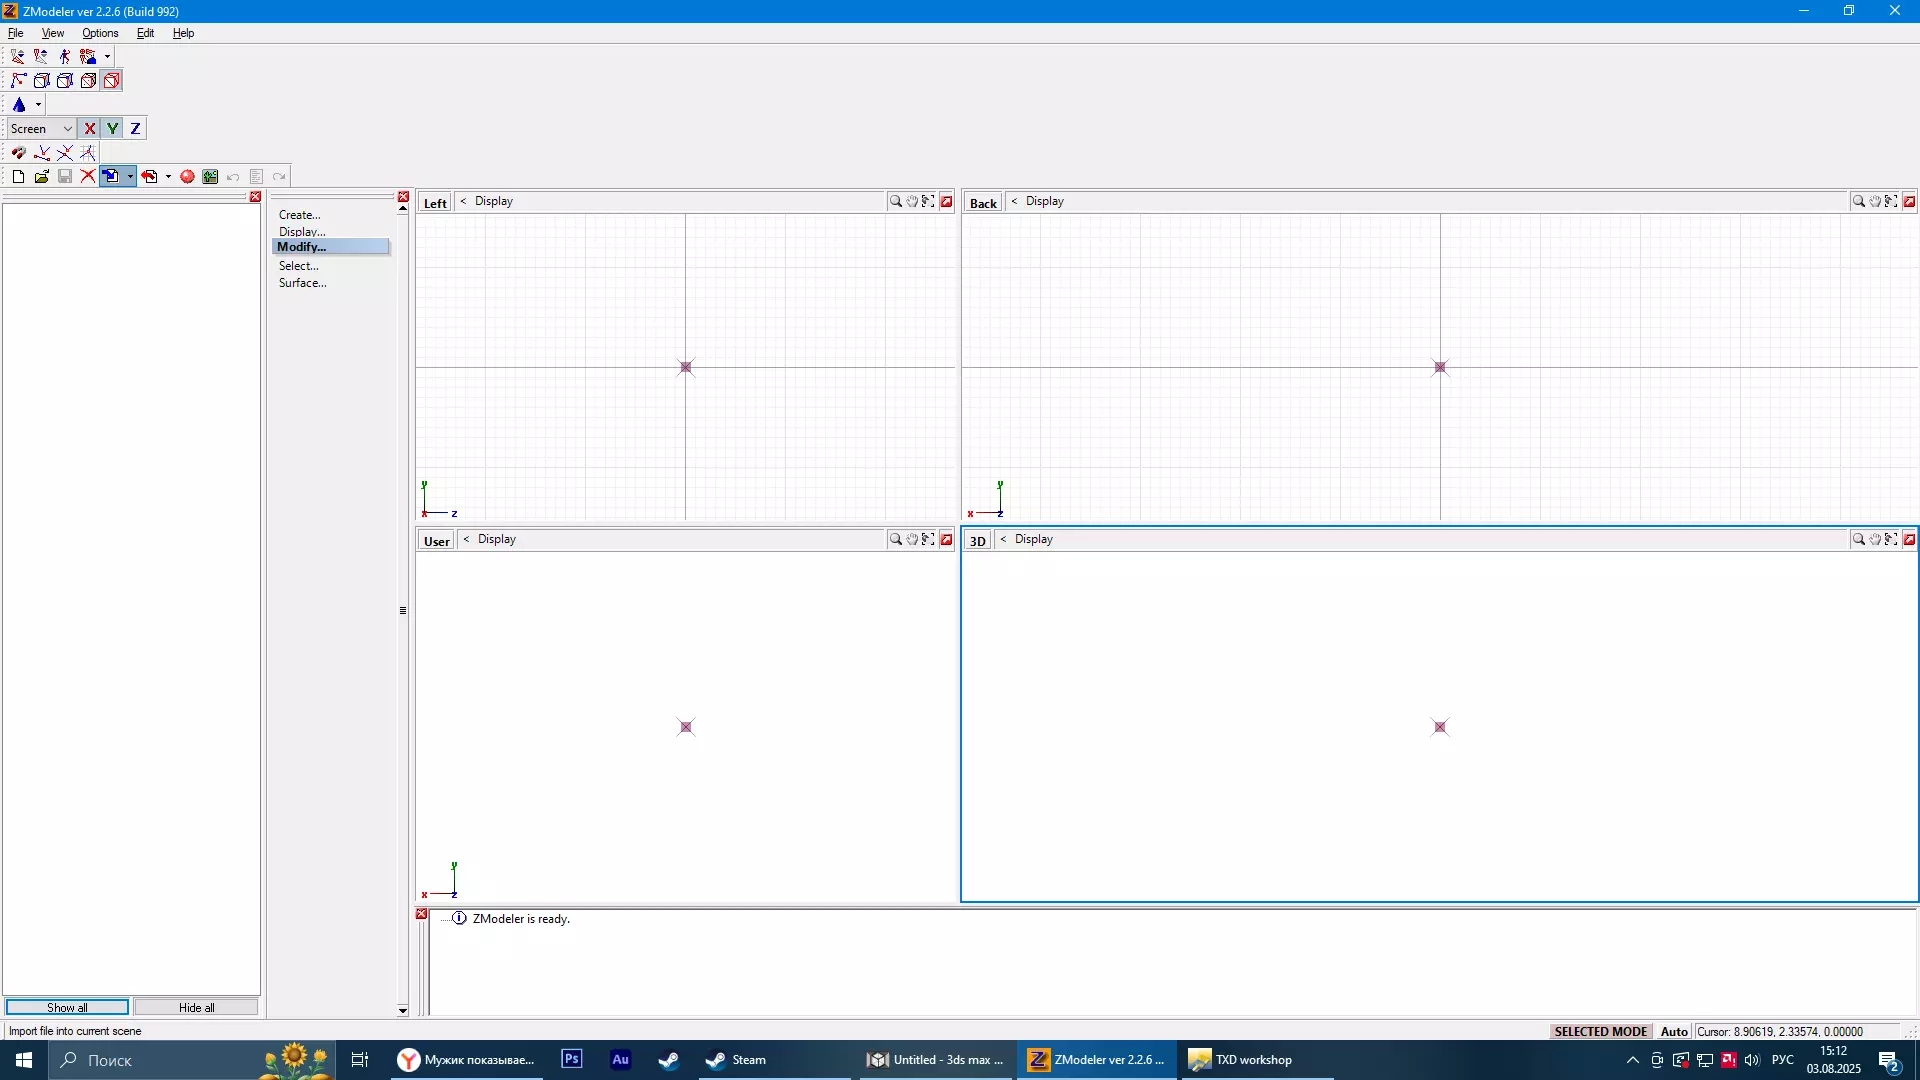1920x1080 pixels.
Task: Click the blue cone tool icon
Action: tap(19, 105)
